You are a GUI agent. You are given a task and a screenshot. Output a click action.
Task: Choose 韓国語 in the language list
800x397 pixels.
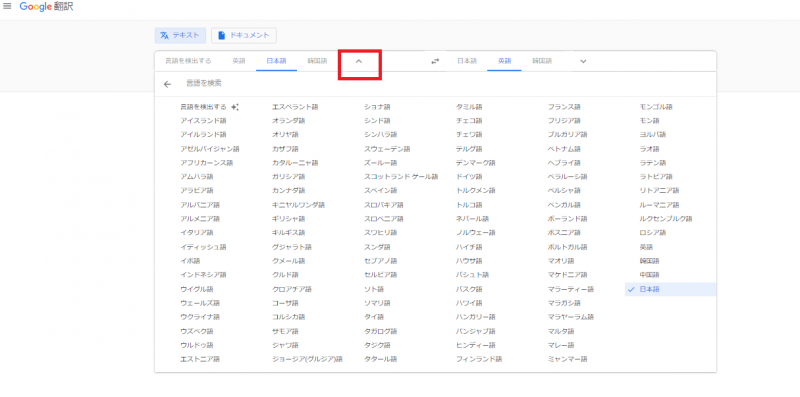click(x=649, y=261)
